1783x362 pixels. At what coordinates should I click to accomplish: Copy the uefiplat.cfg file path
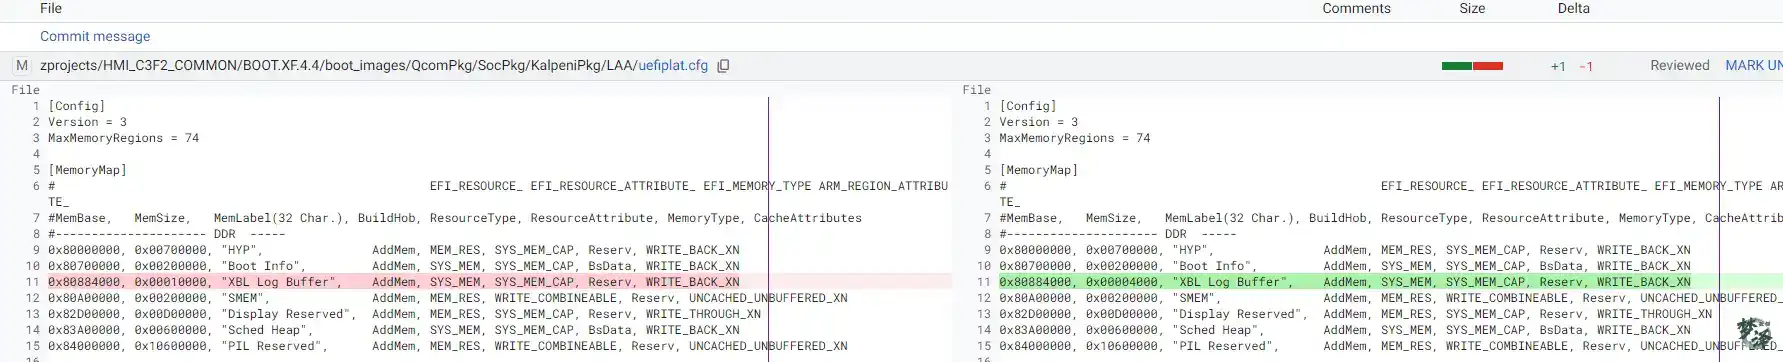point(723,66)
